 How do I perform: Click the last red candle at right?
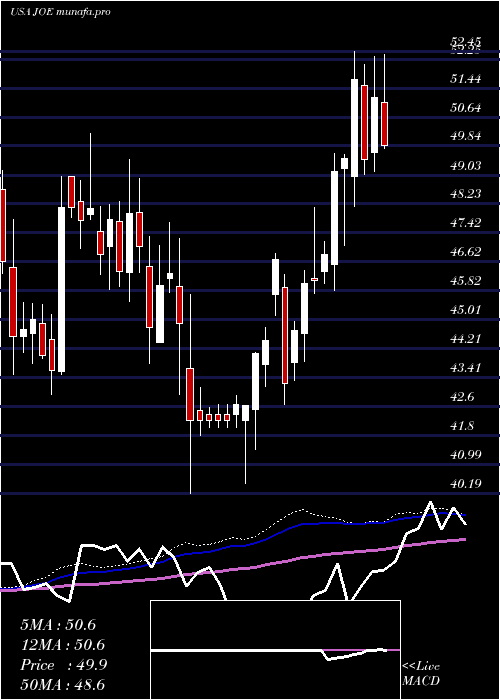point(384,124)
